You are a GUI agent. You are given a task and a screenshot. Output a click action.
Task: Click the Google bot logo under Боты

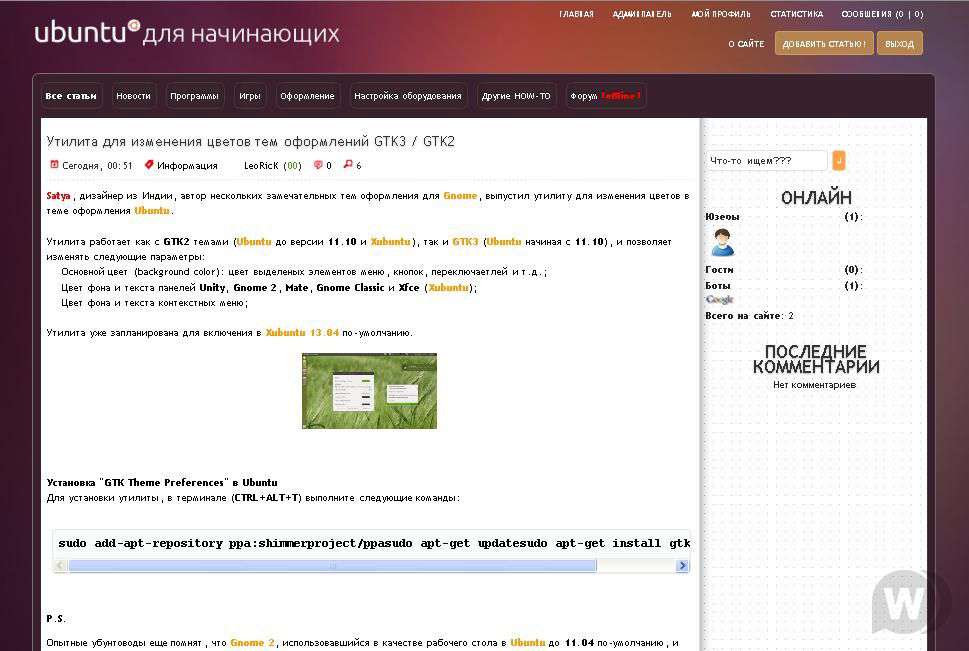(x=719, y=300)
